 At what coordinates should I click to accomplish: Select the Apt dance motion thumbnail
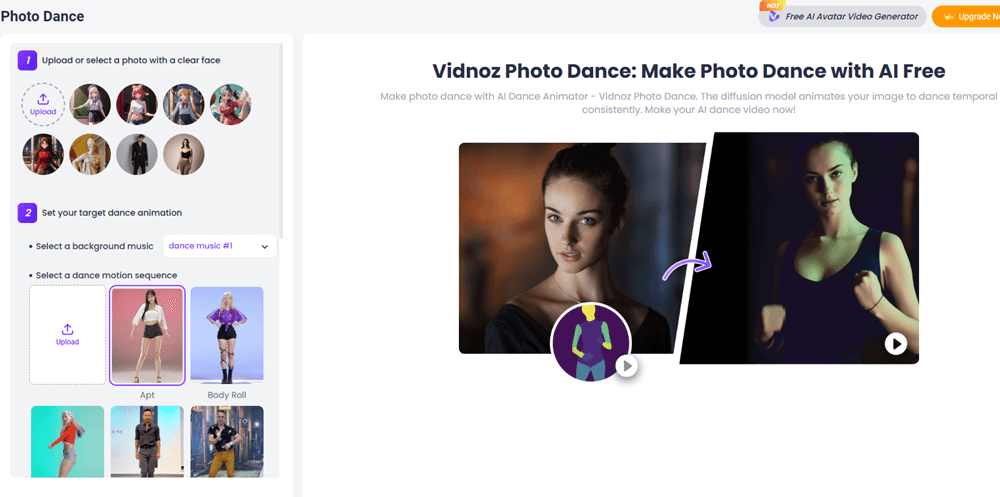(x=147, y=336)
